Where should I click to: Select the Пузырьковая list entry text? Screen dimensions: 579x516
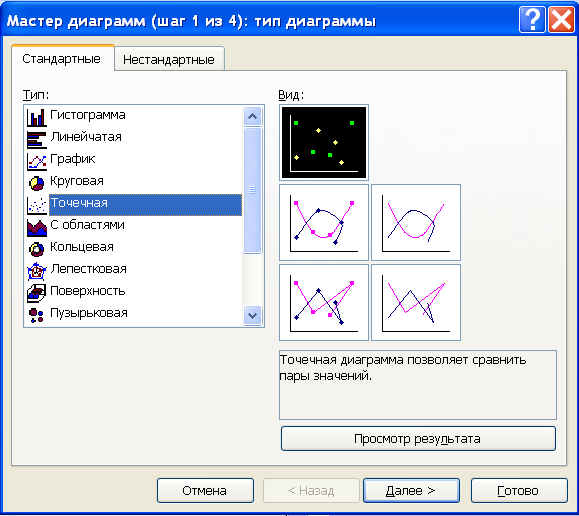[89, 313]
